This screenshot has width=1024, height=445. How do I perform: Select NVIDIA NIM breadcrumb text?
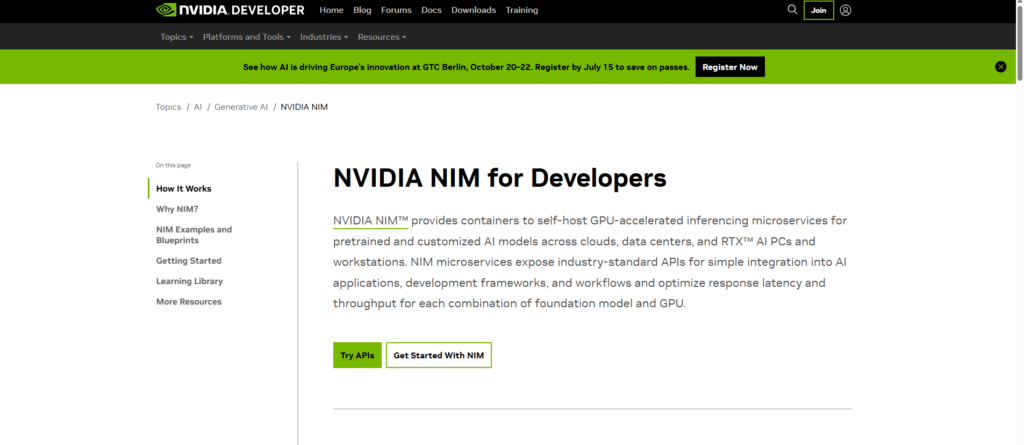(x=304, y=107)
